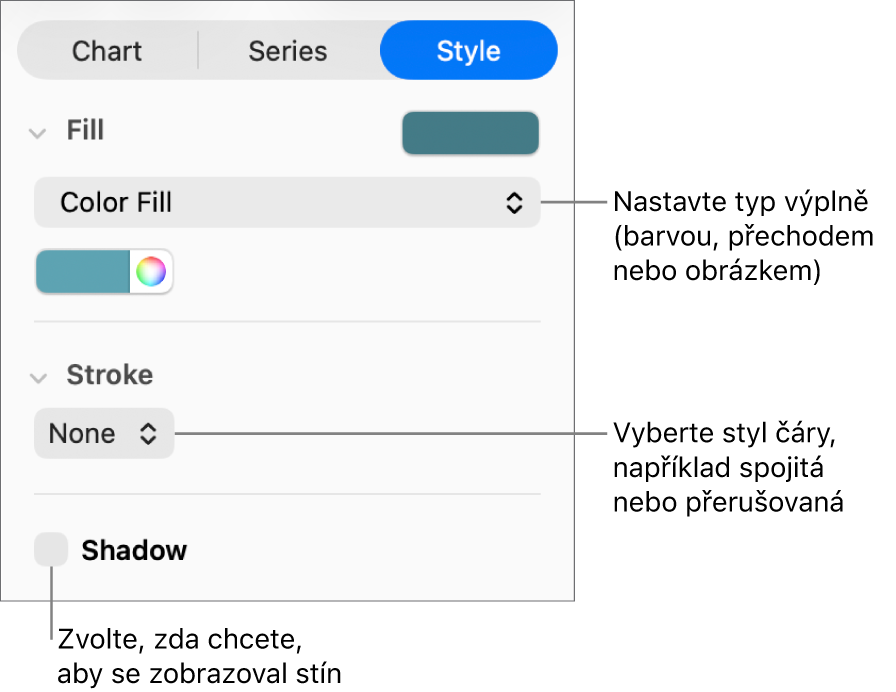Open the Stroke style dropdown showing None
The width and height of the screenshot is (896, 692).
(x=104, y=433)
